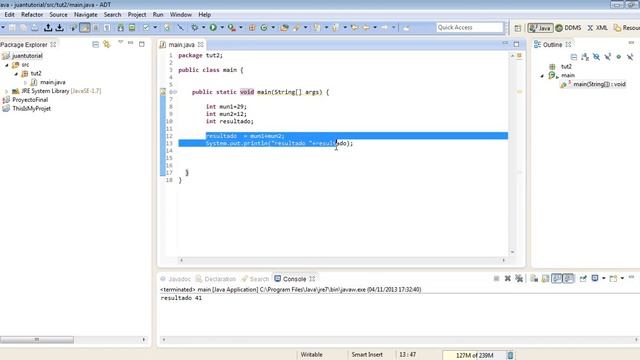640x360 pixels.
Task: Switch to the Declaration tab
Action: [216, 279]
